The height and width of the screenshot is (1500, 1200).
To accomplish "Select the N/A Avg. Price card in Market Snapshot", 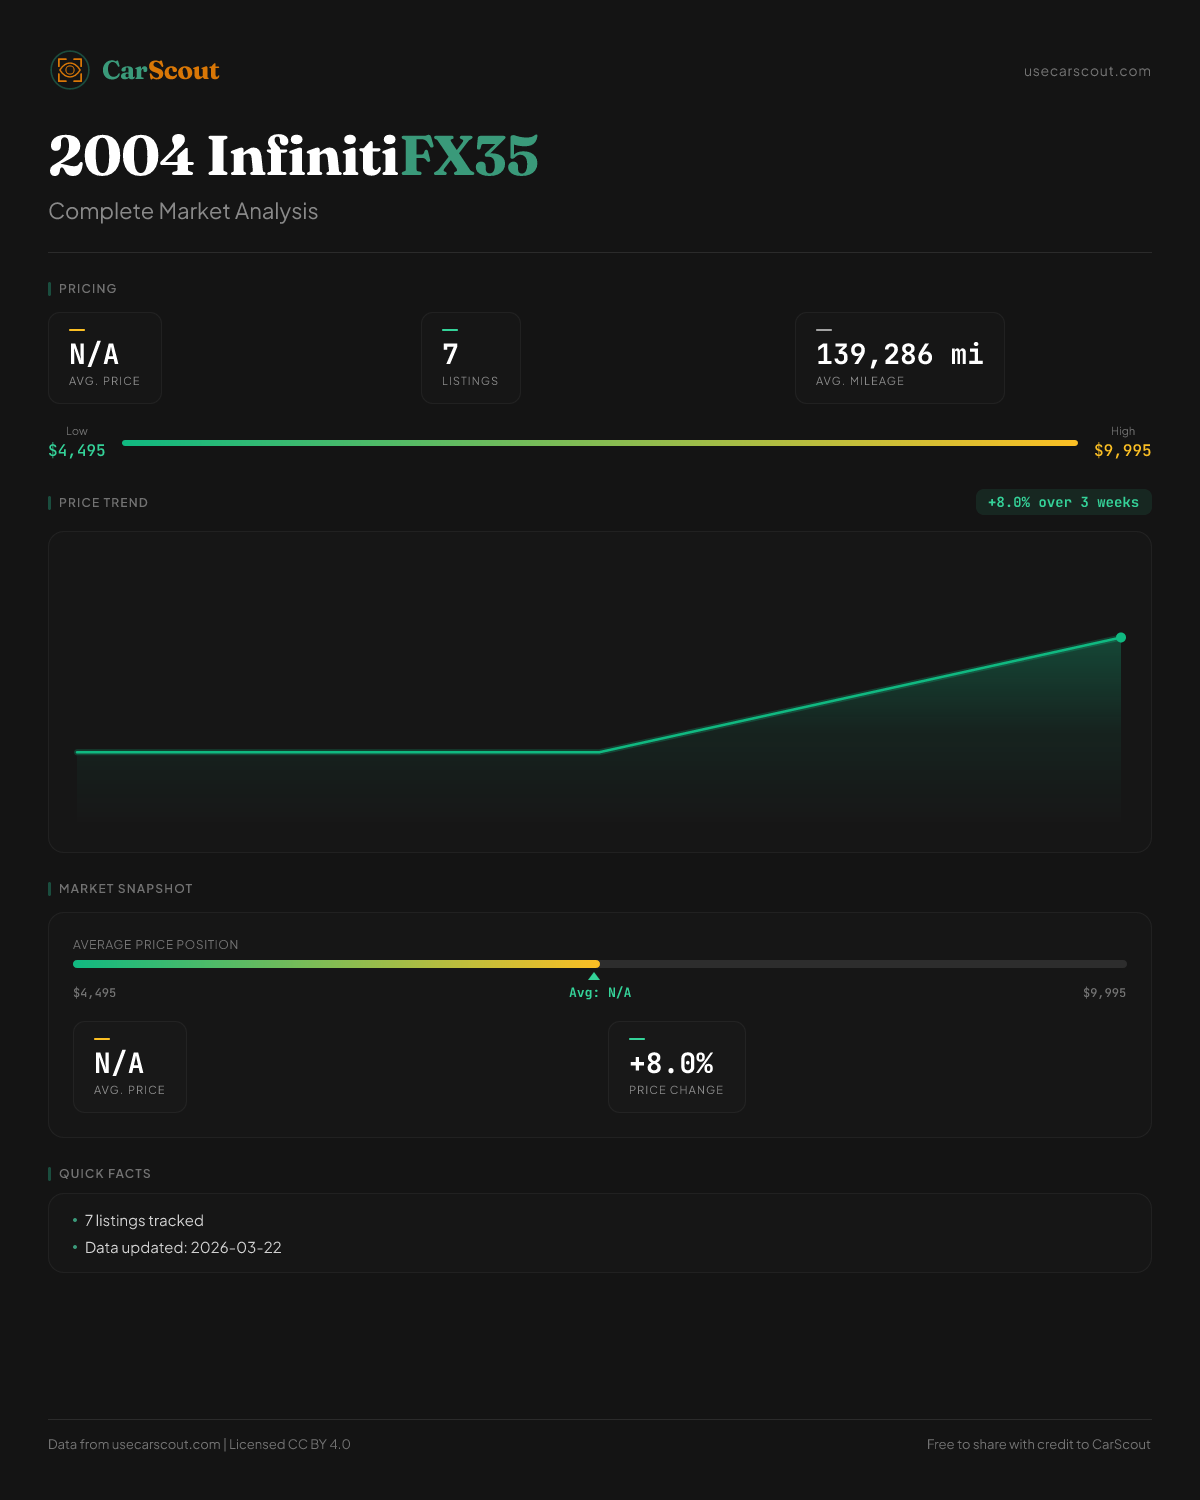I will click(130, 1067).
